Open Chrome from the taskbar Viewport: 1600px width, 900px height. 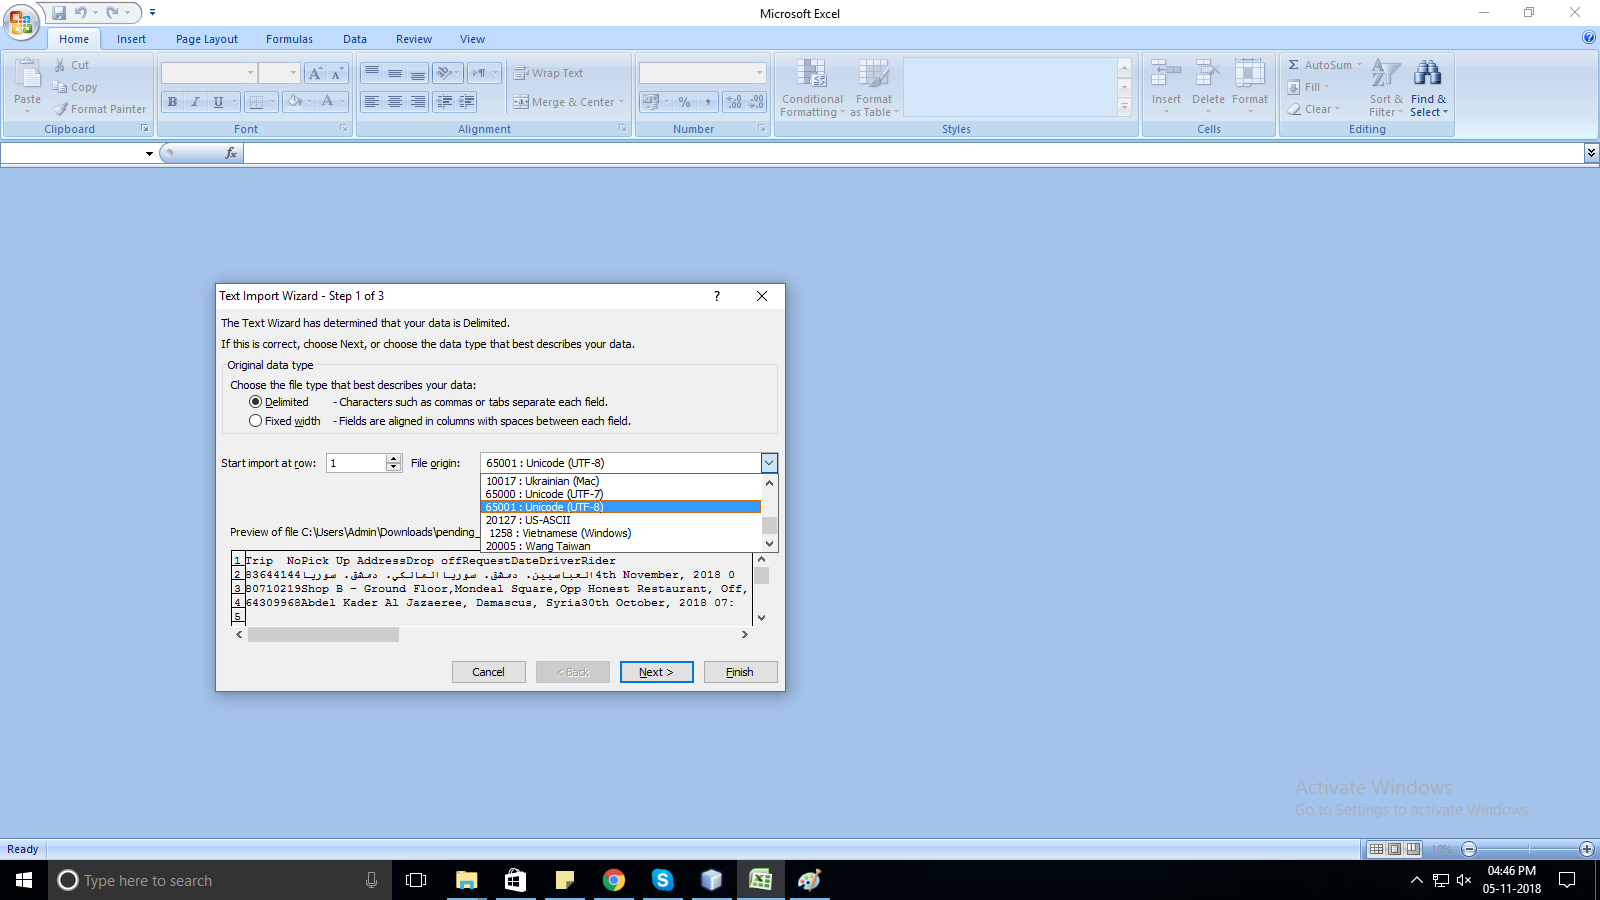click(614, 880)
